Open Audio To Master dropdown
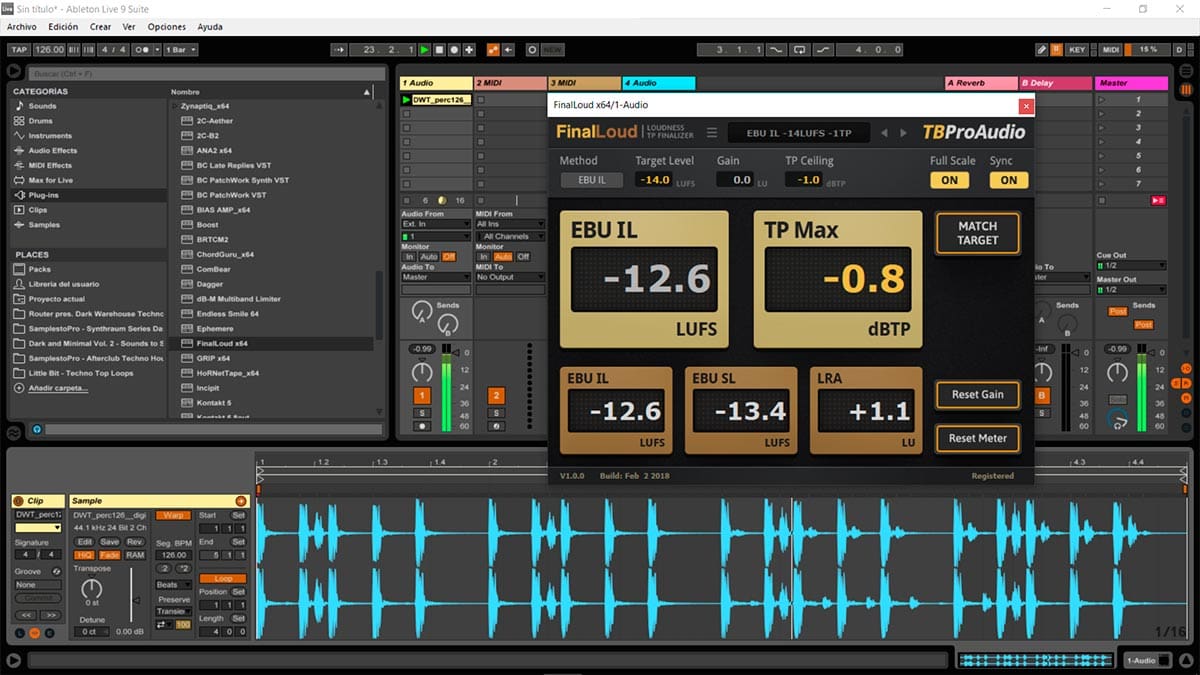1200x675 pixels. tap(435, 277)
